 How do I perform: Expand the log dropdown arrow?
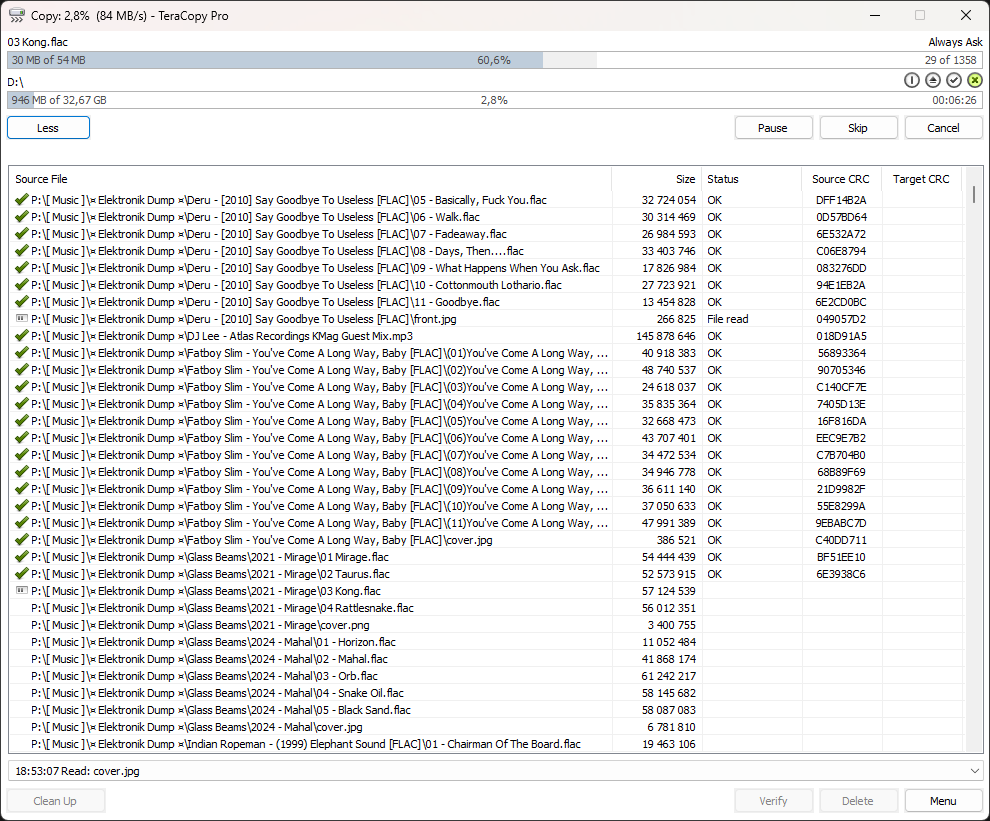[x=974, y=770]
